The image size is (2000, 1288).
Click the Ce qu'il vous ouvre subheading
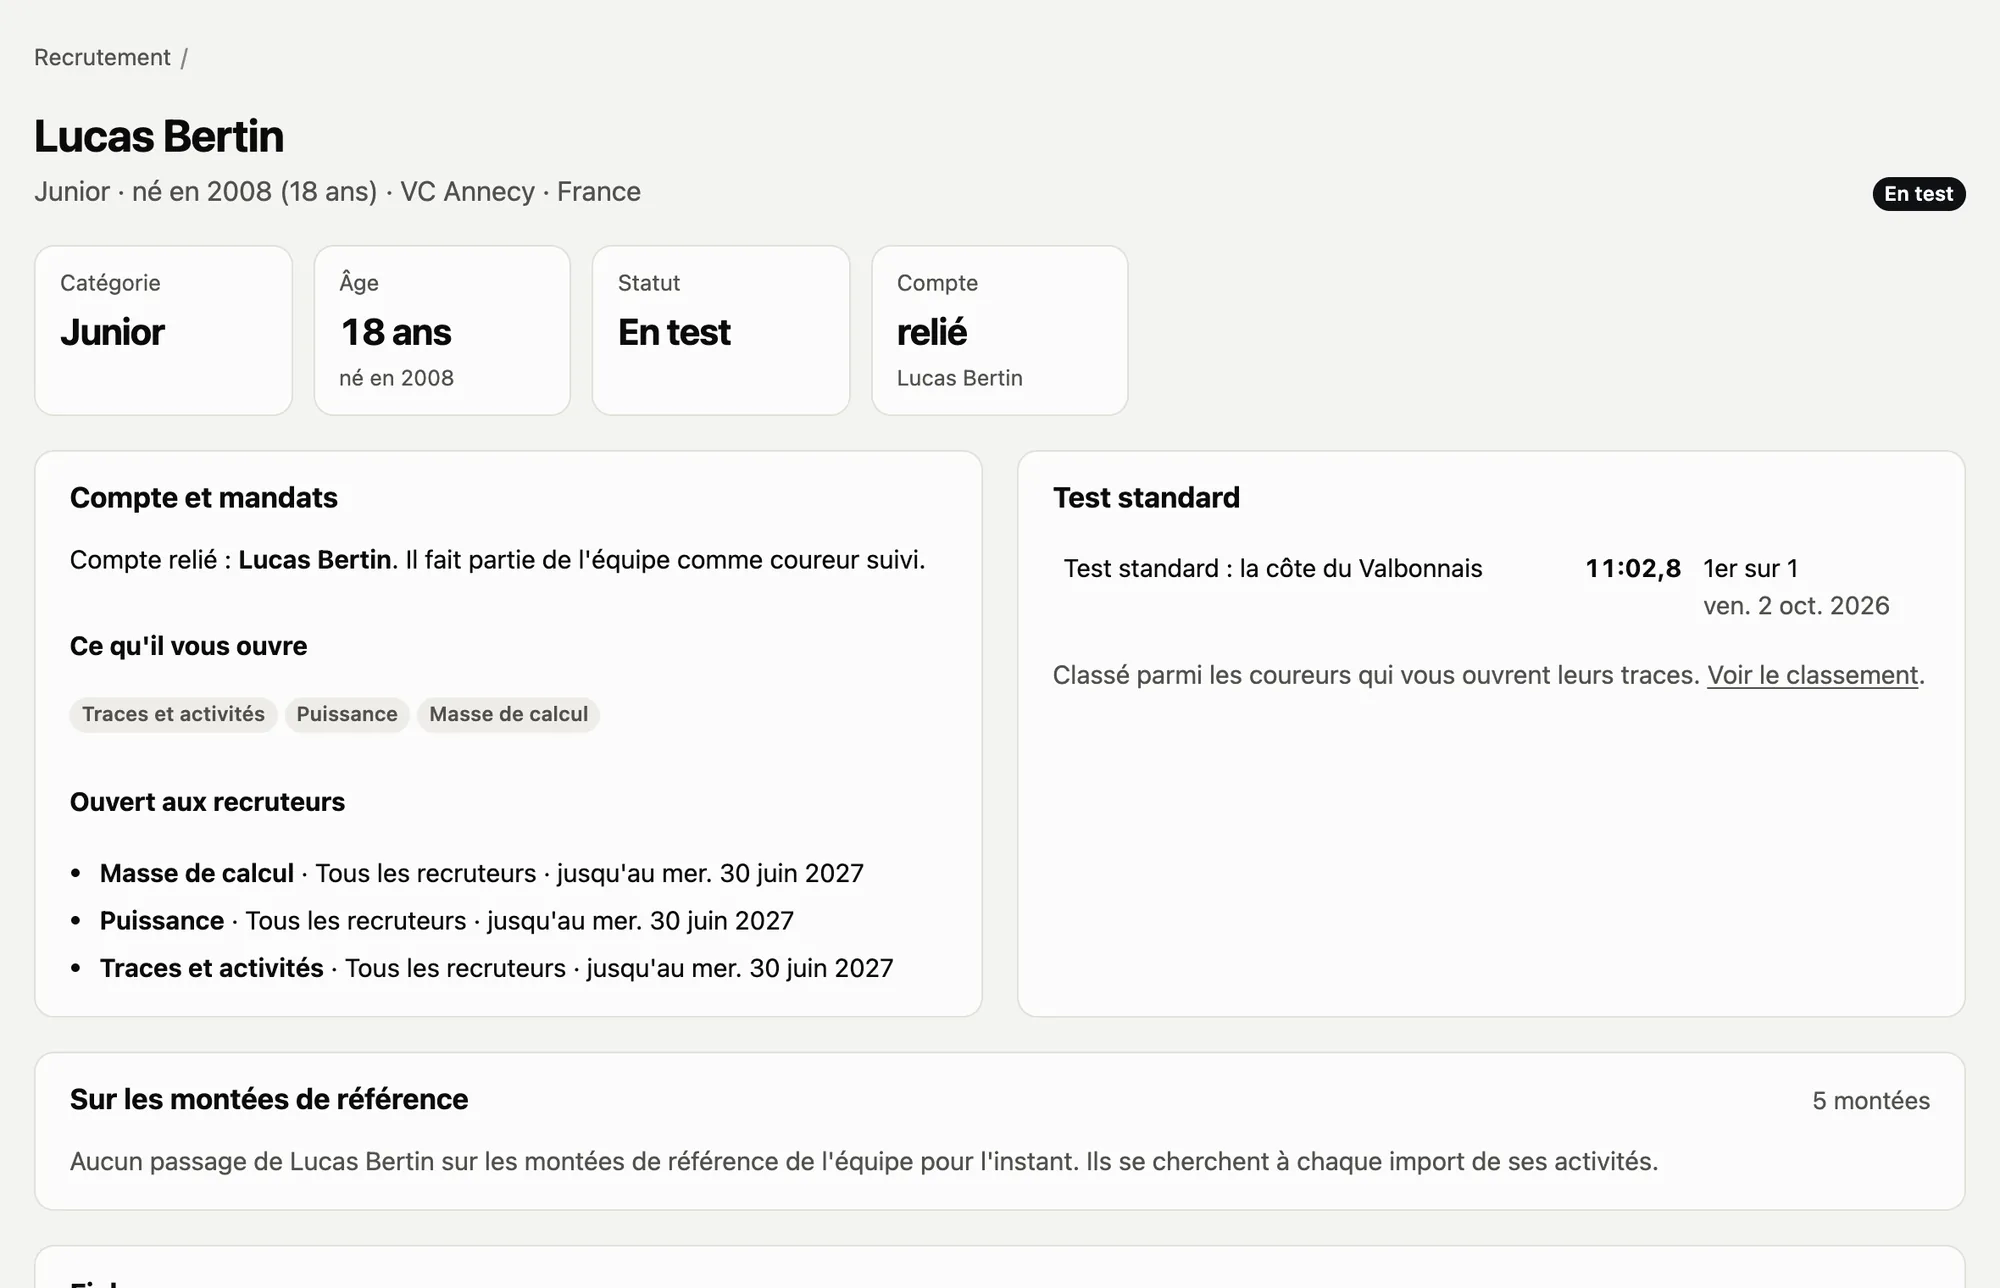click(188, 647)
